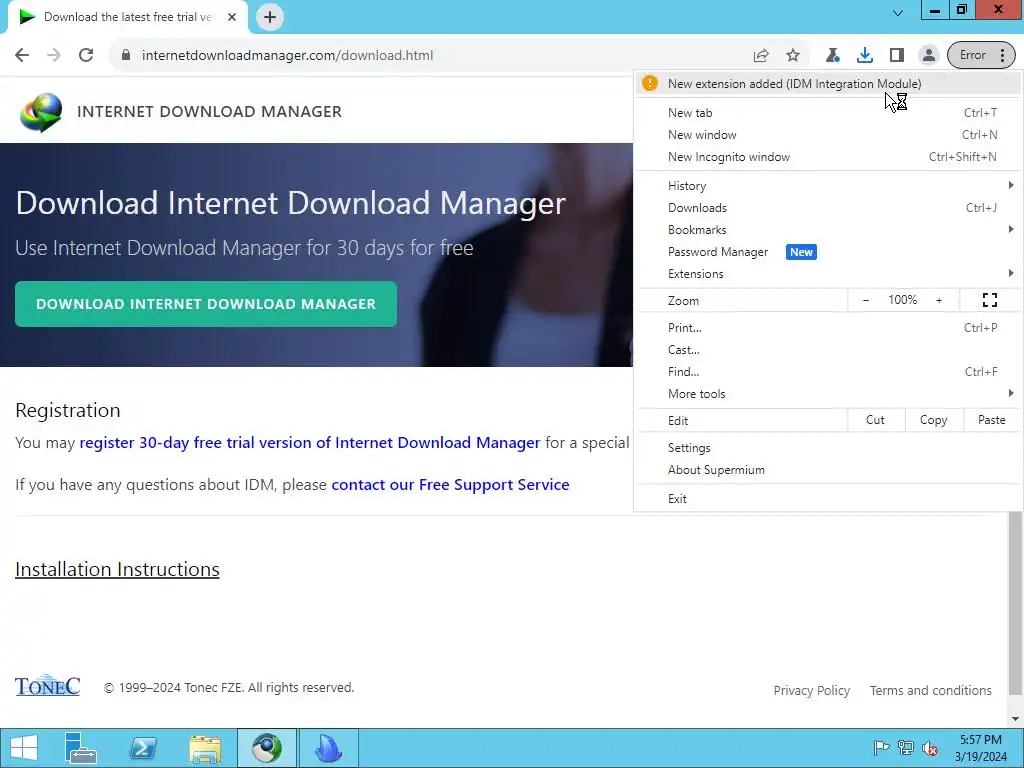The image size is (1024, 768).
Task: Click Paste in the Edit row
Action: pos(991,420)
